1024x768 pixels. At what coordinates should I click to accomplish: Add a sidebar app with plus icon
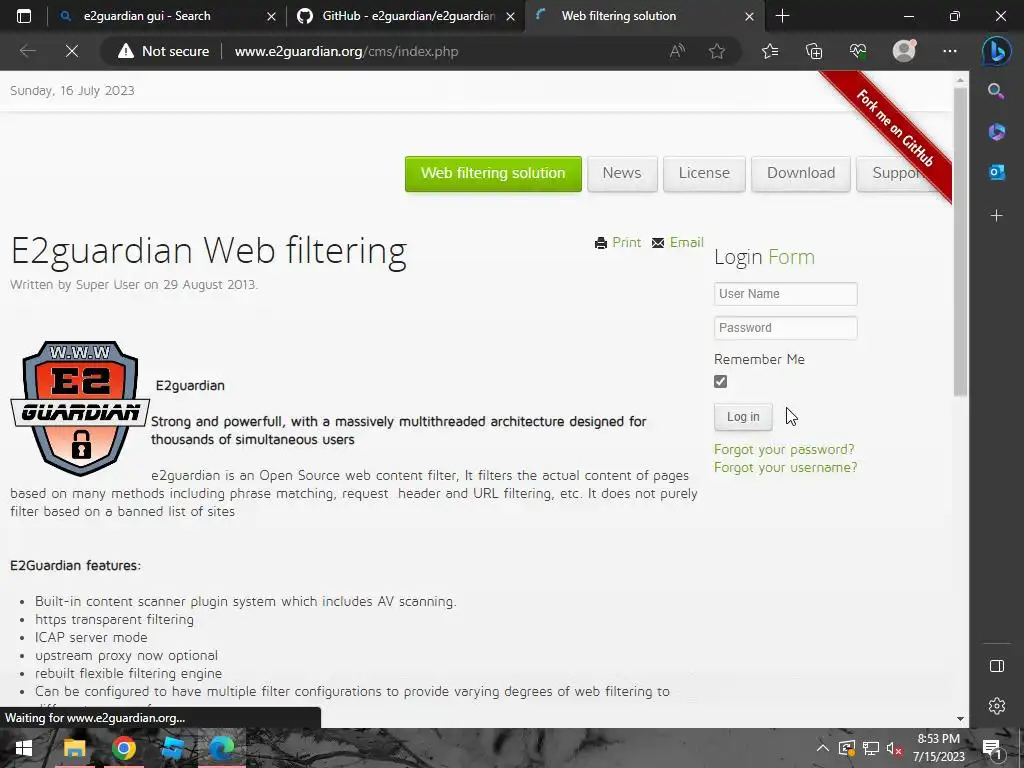[997, 215]
